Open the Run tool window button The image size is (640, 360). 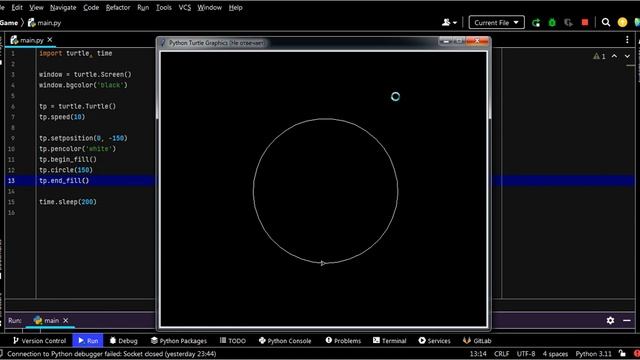coord(88,340)
